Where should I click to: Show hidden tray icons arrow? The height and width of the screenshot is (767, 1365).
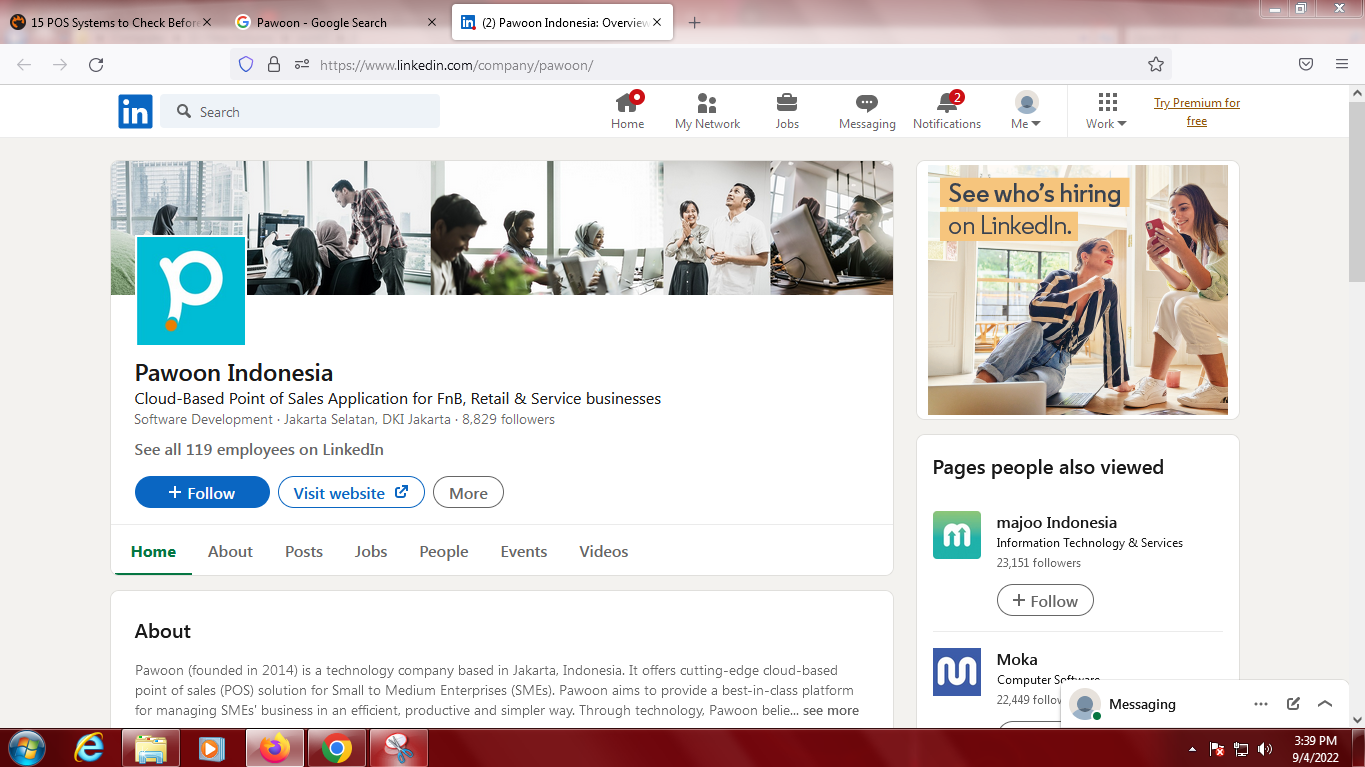pos(1192,748)
